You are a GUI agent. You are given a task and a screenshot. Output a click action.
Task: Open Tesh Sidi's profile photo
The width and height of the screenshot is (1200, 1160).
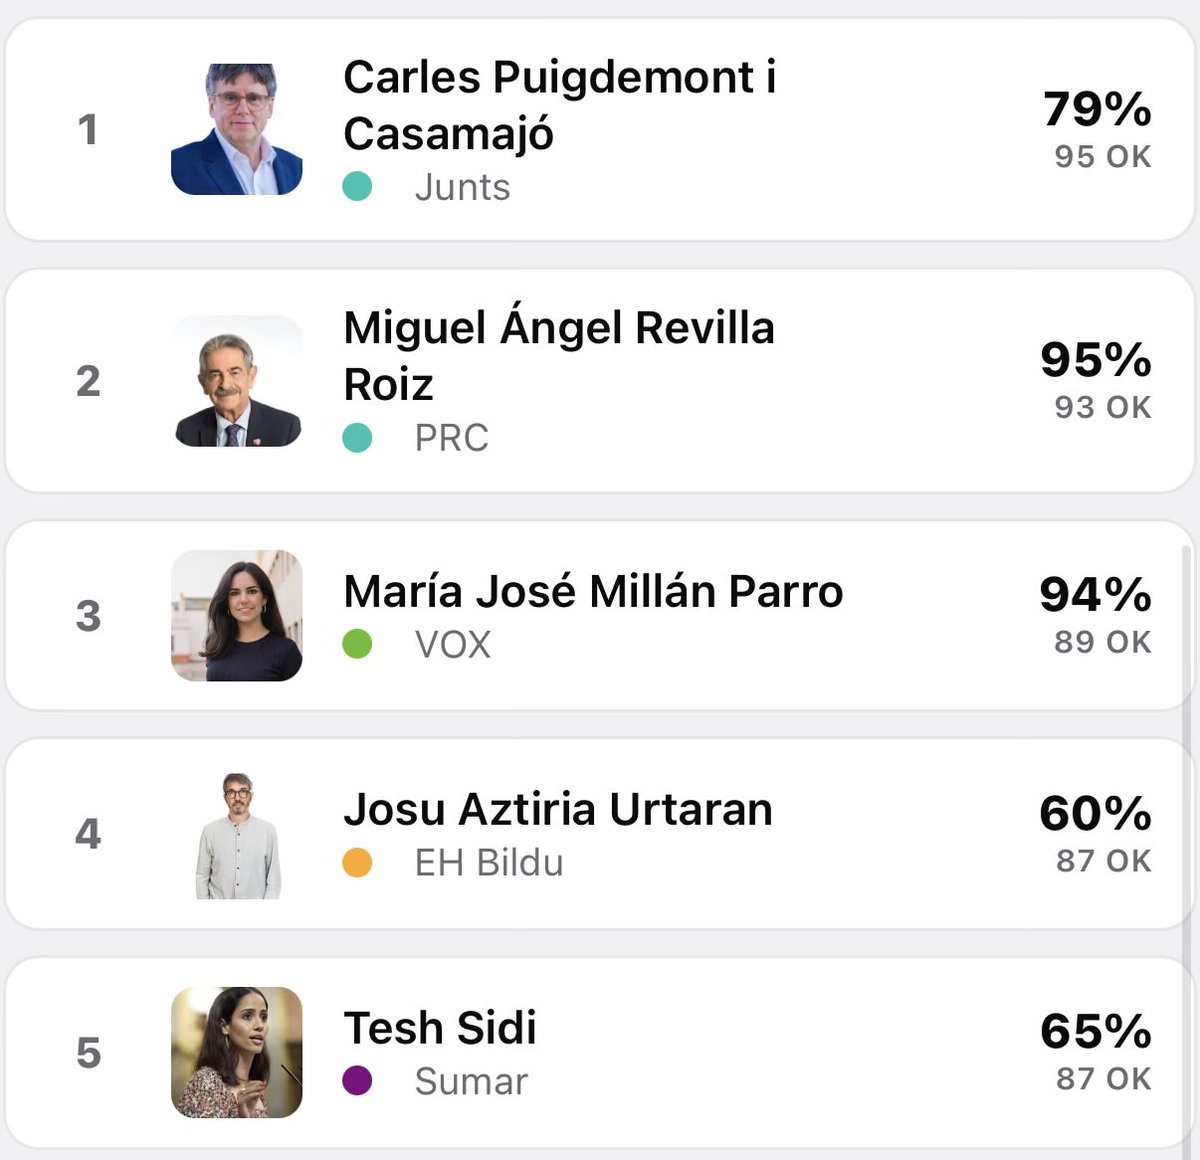pos(237,1052)
